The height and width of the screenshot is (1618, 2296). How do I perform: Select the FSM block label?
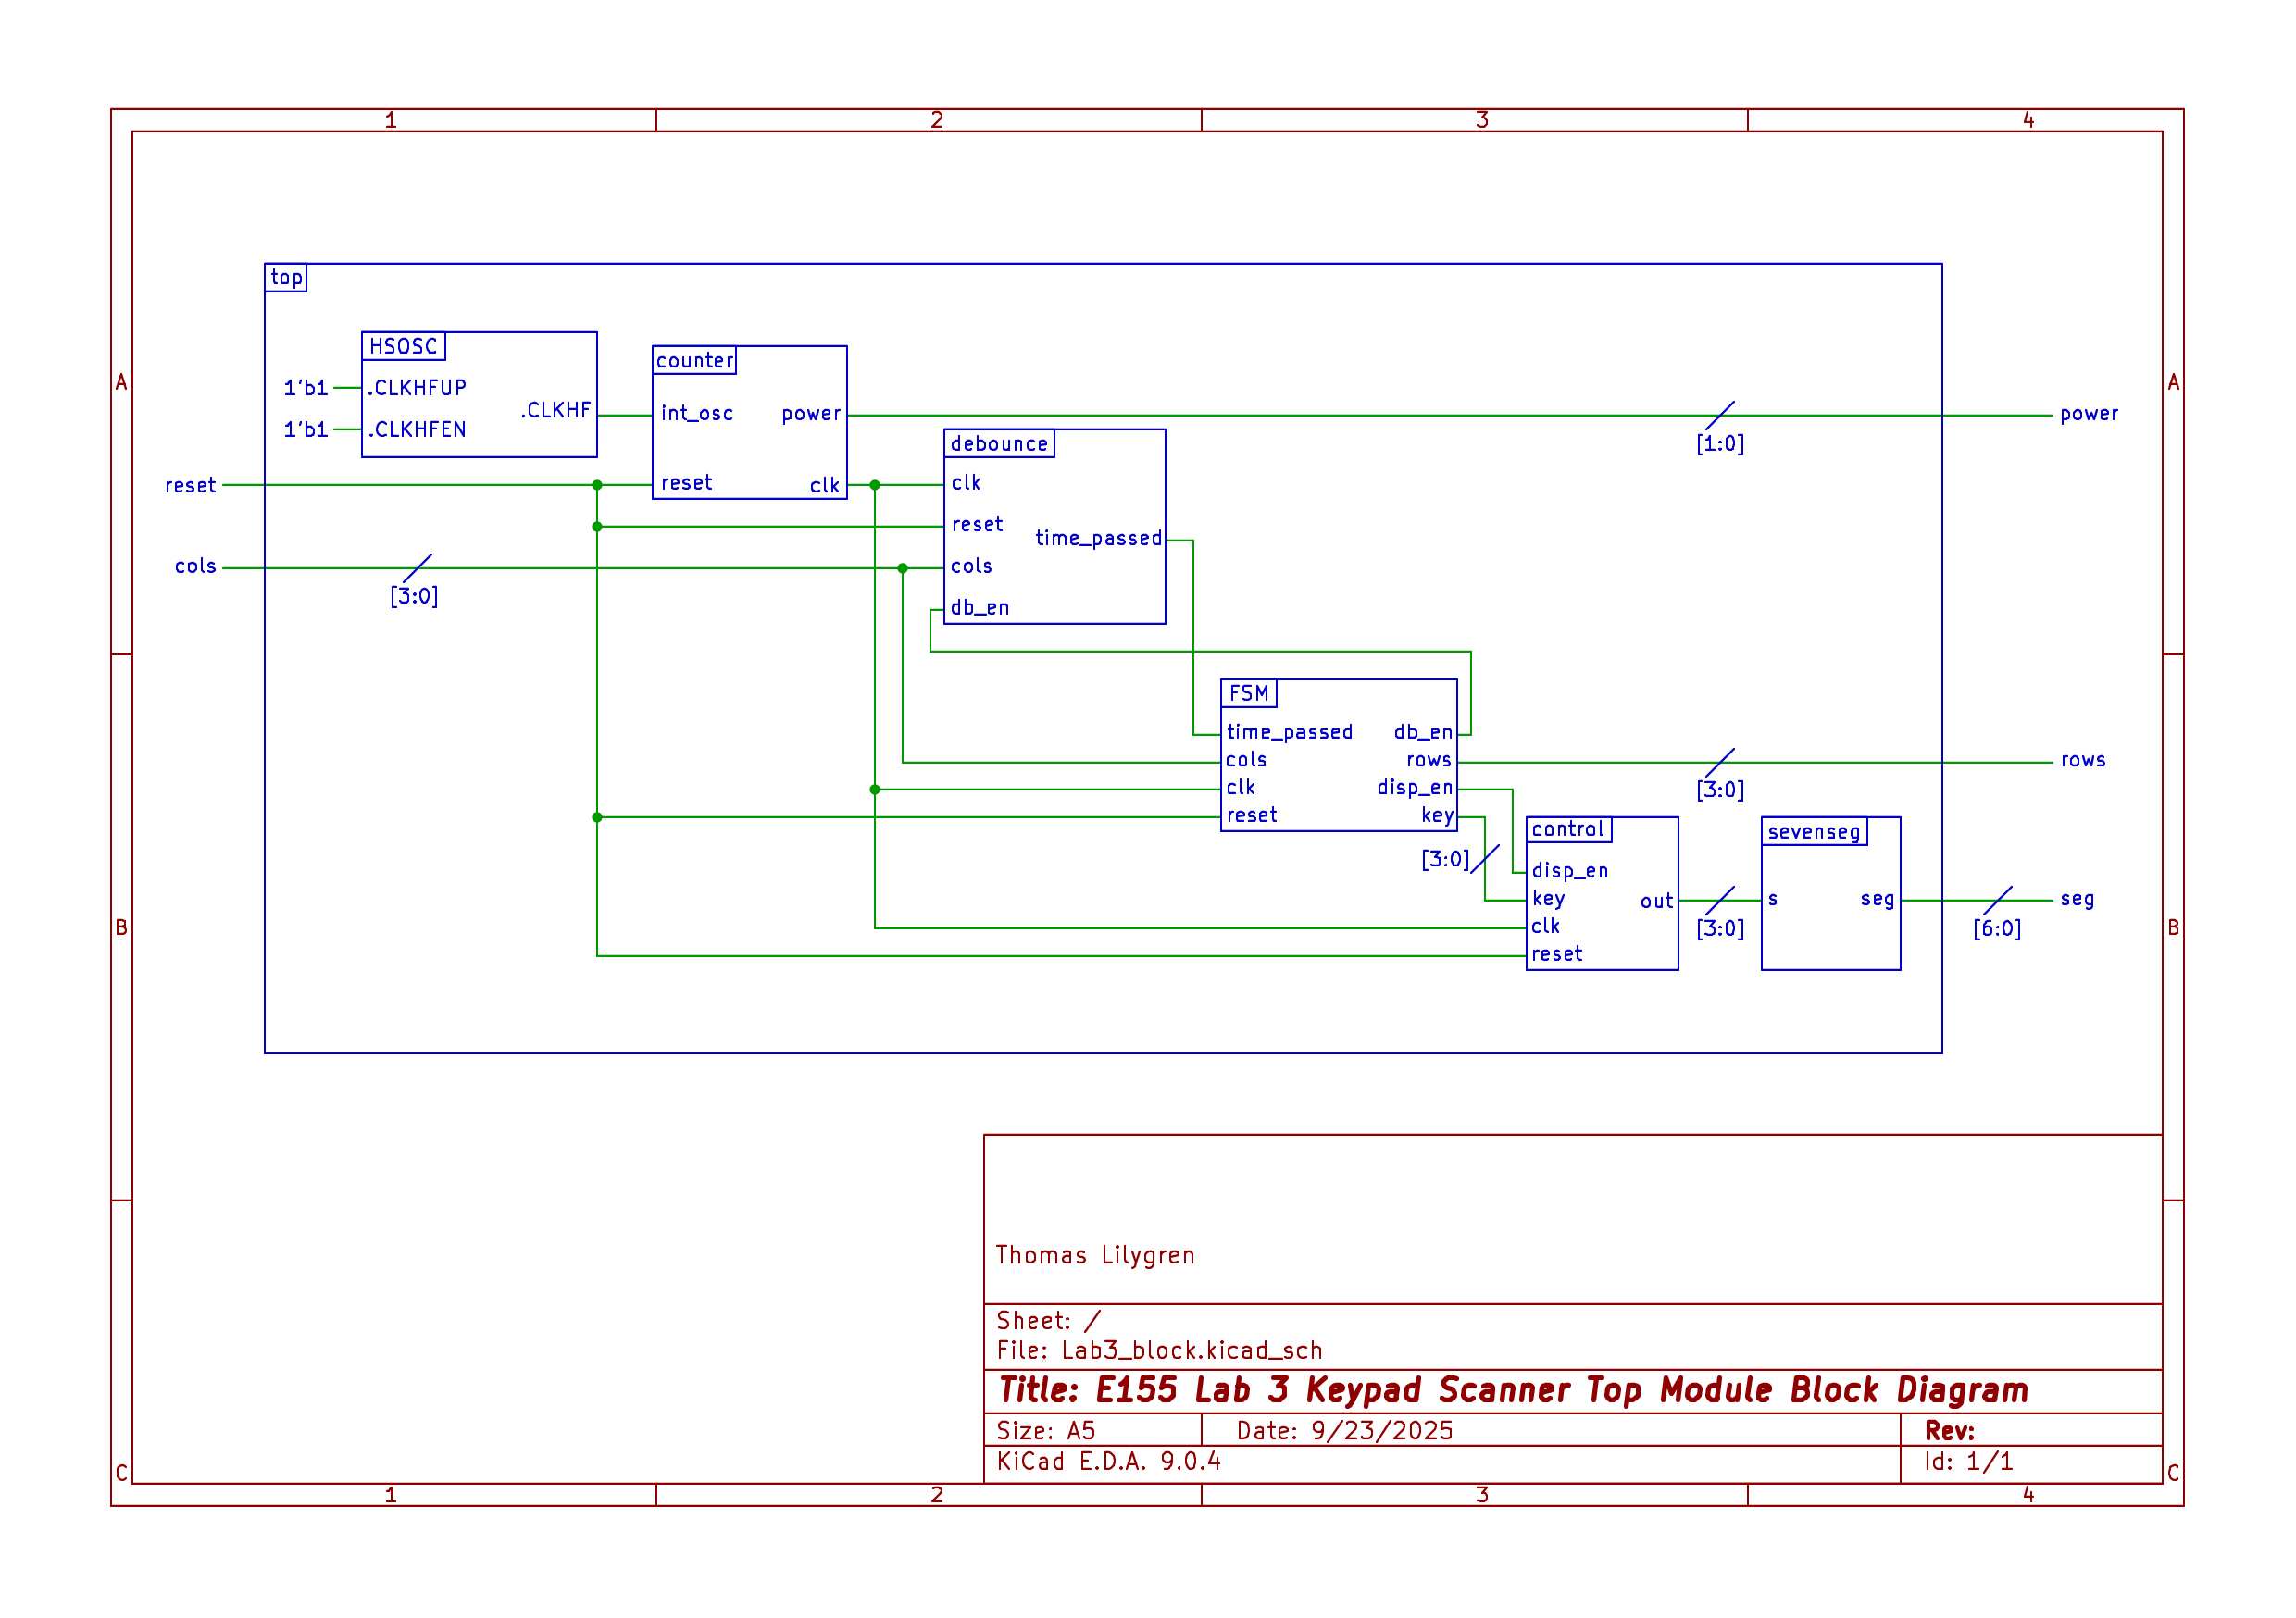pos(1248,693)
